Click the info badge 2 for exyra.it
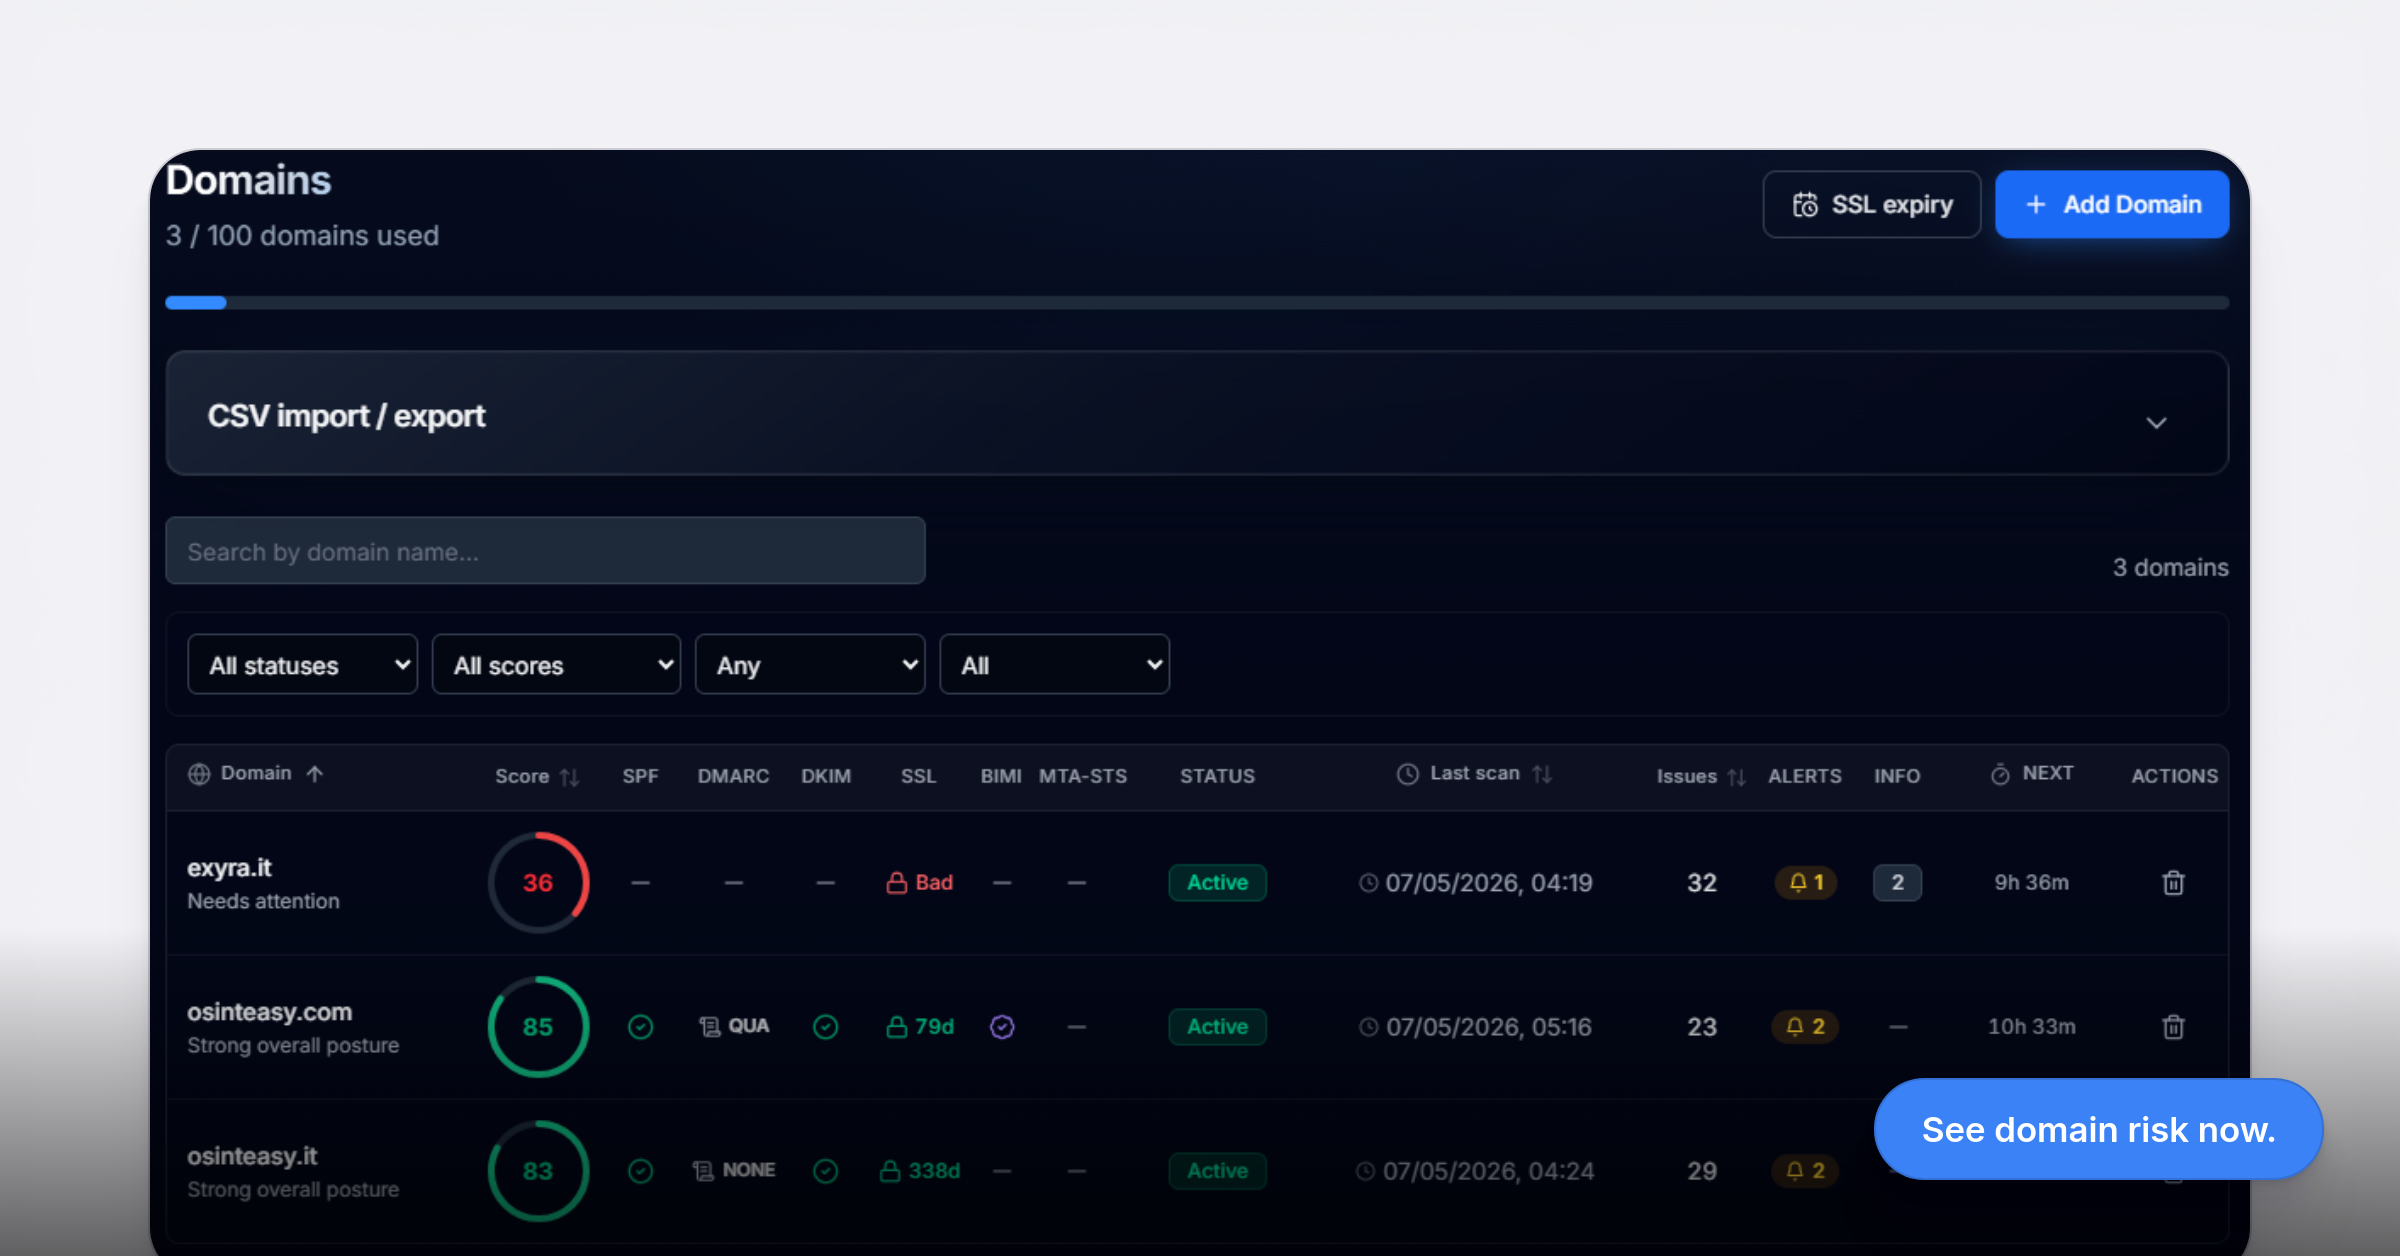Viewport: 2400px width, 1256px height. [x=1897, y=883]
